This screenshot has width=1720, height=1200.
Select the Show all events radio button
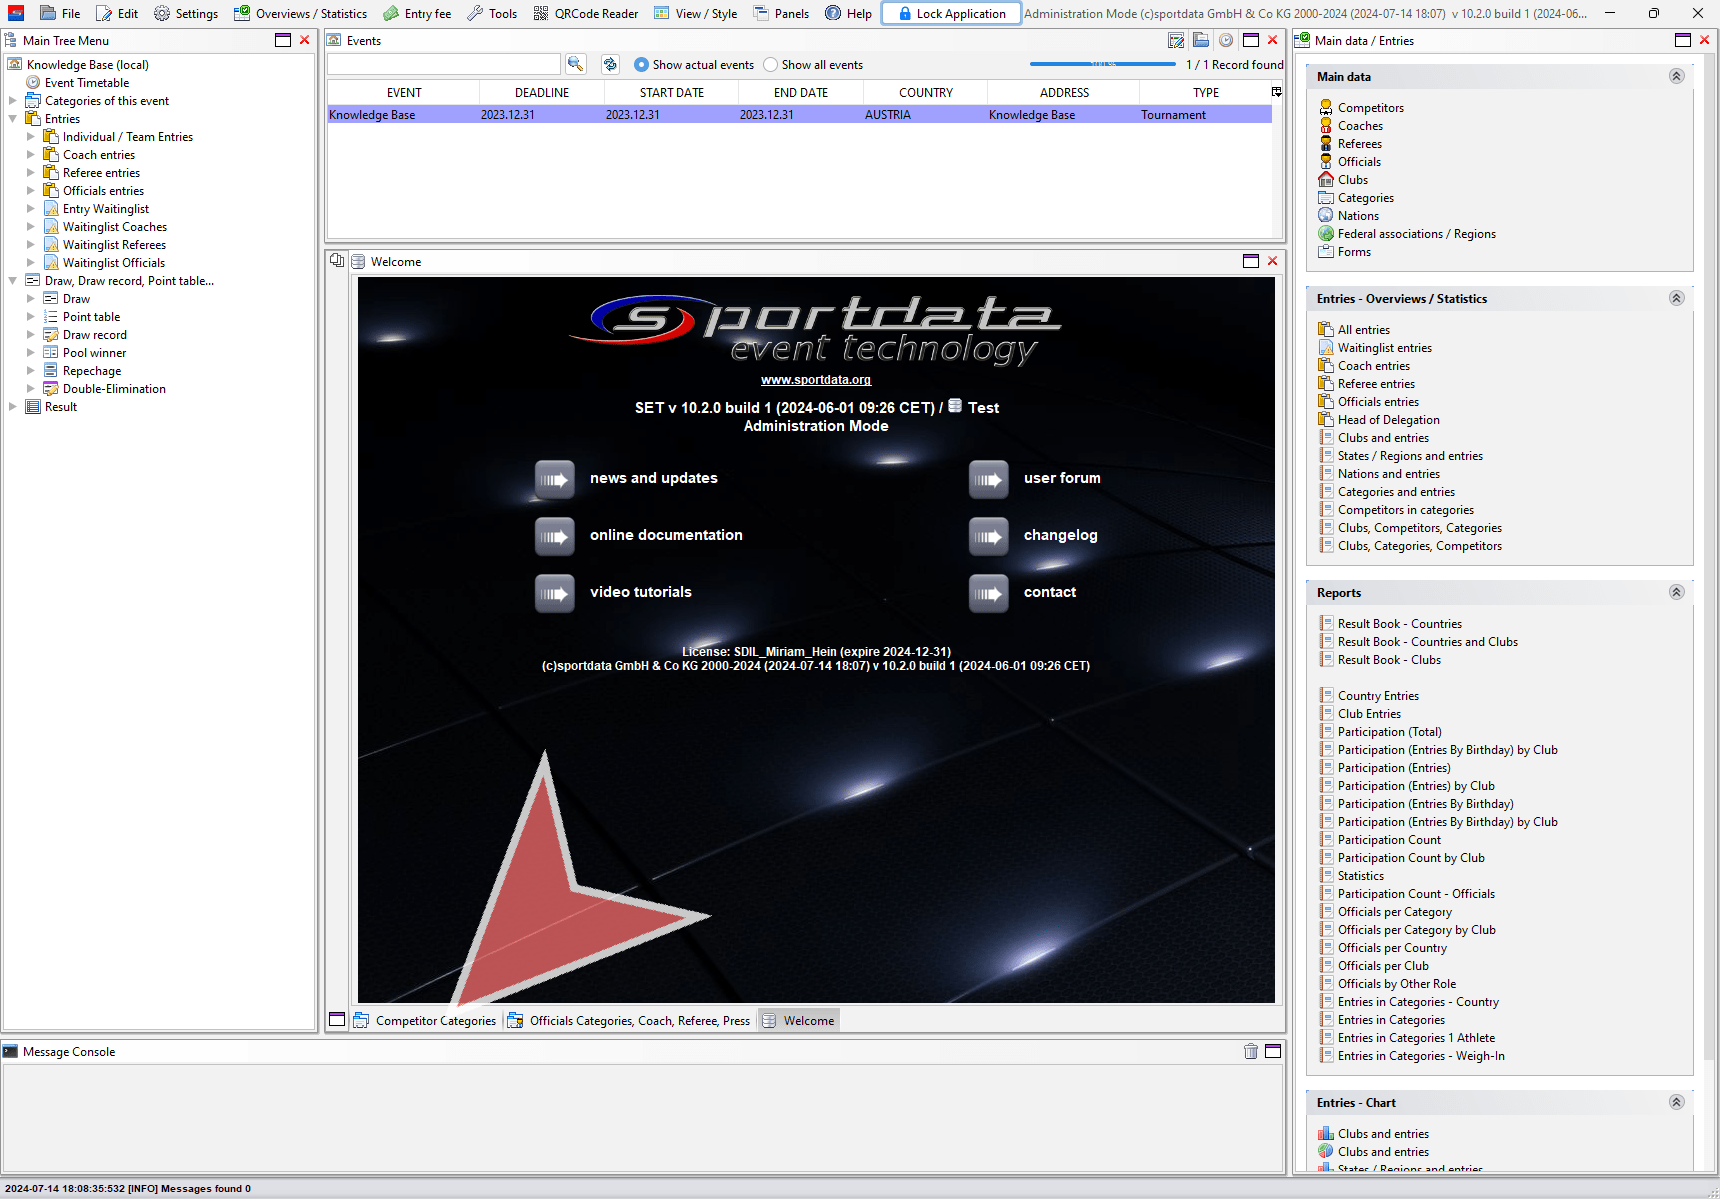point(770,65)
